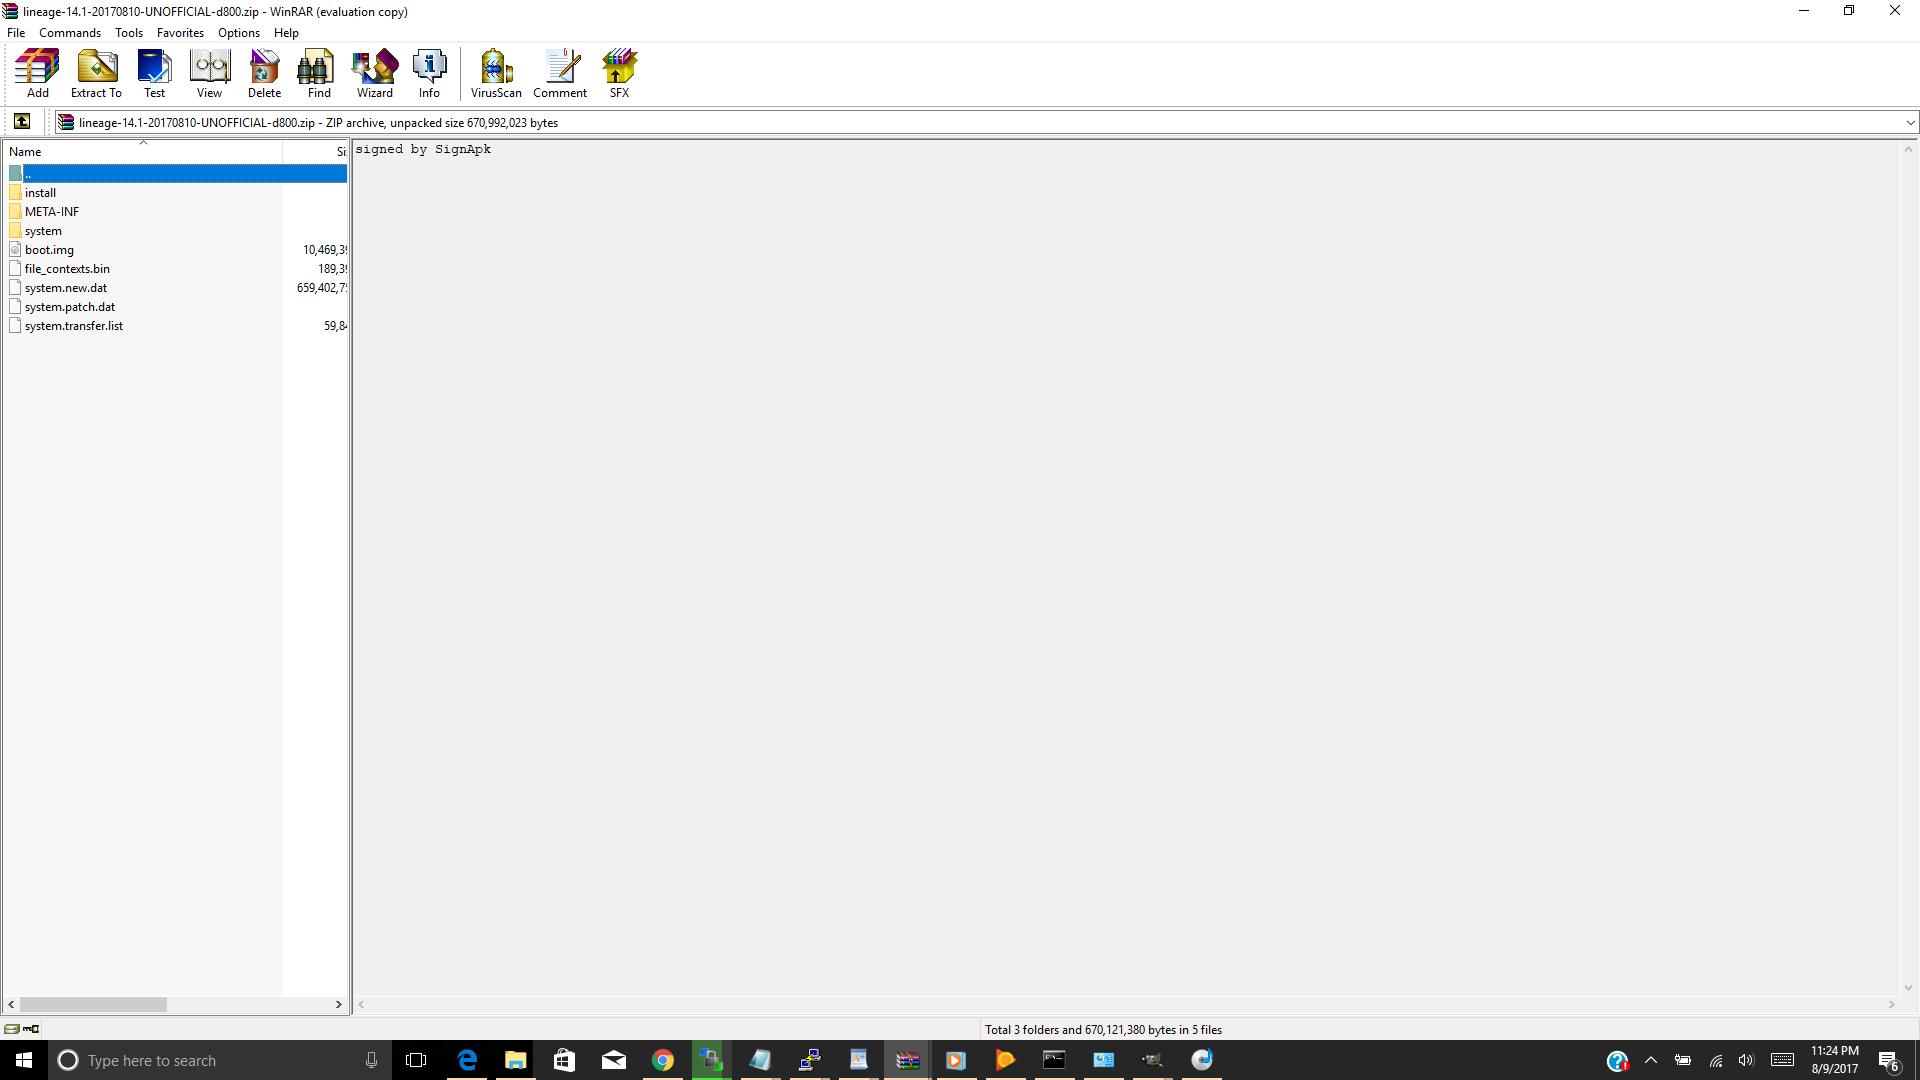Click the archive path address field
1920x1080 pixels.
985,122
